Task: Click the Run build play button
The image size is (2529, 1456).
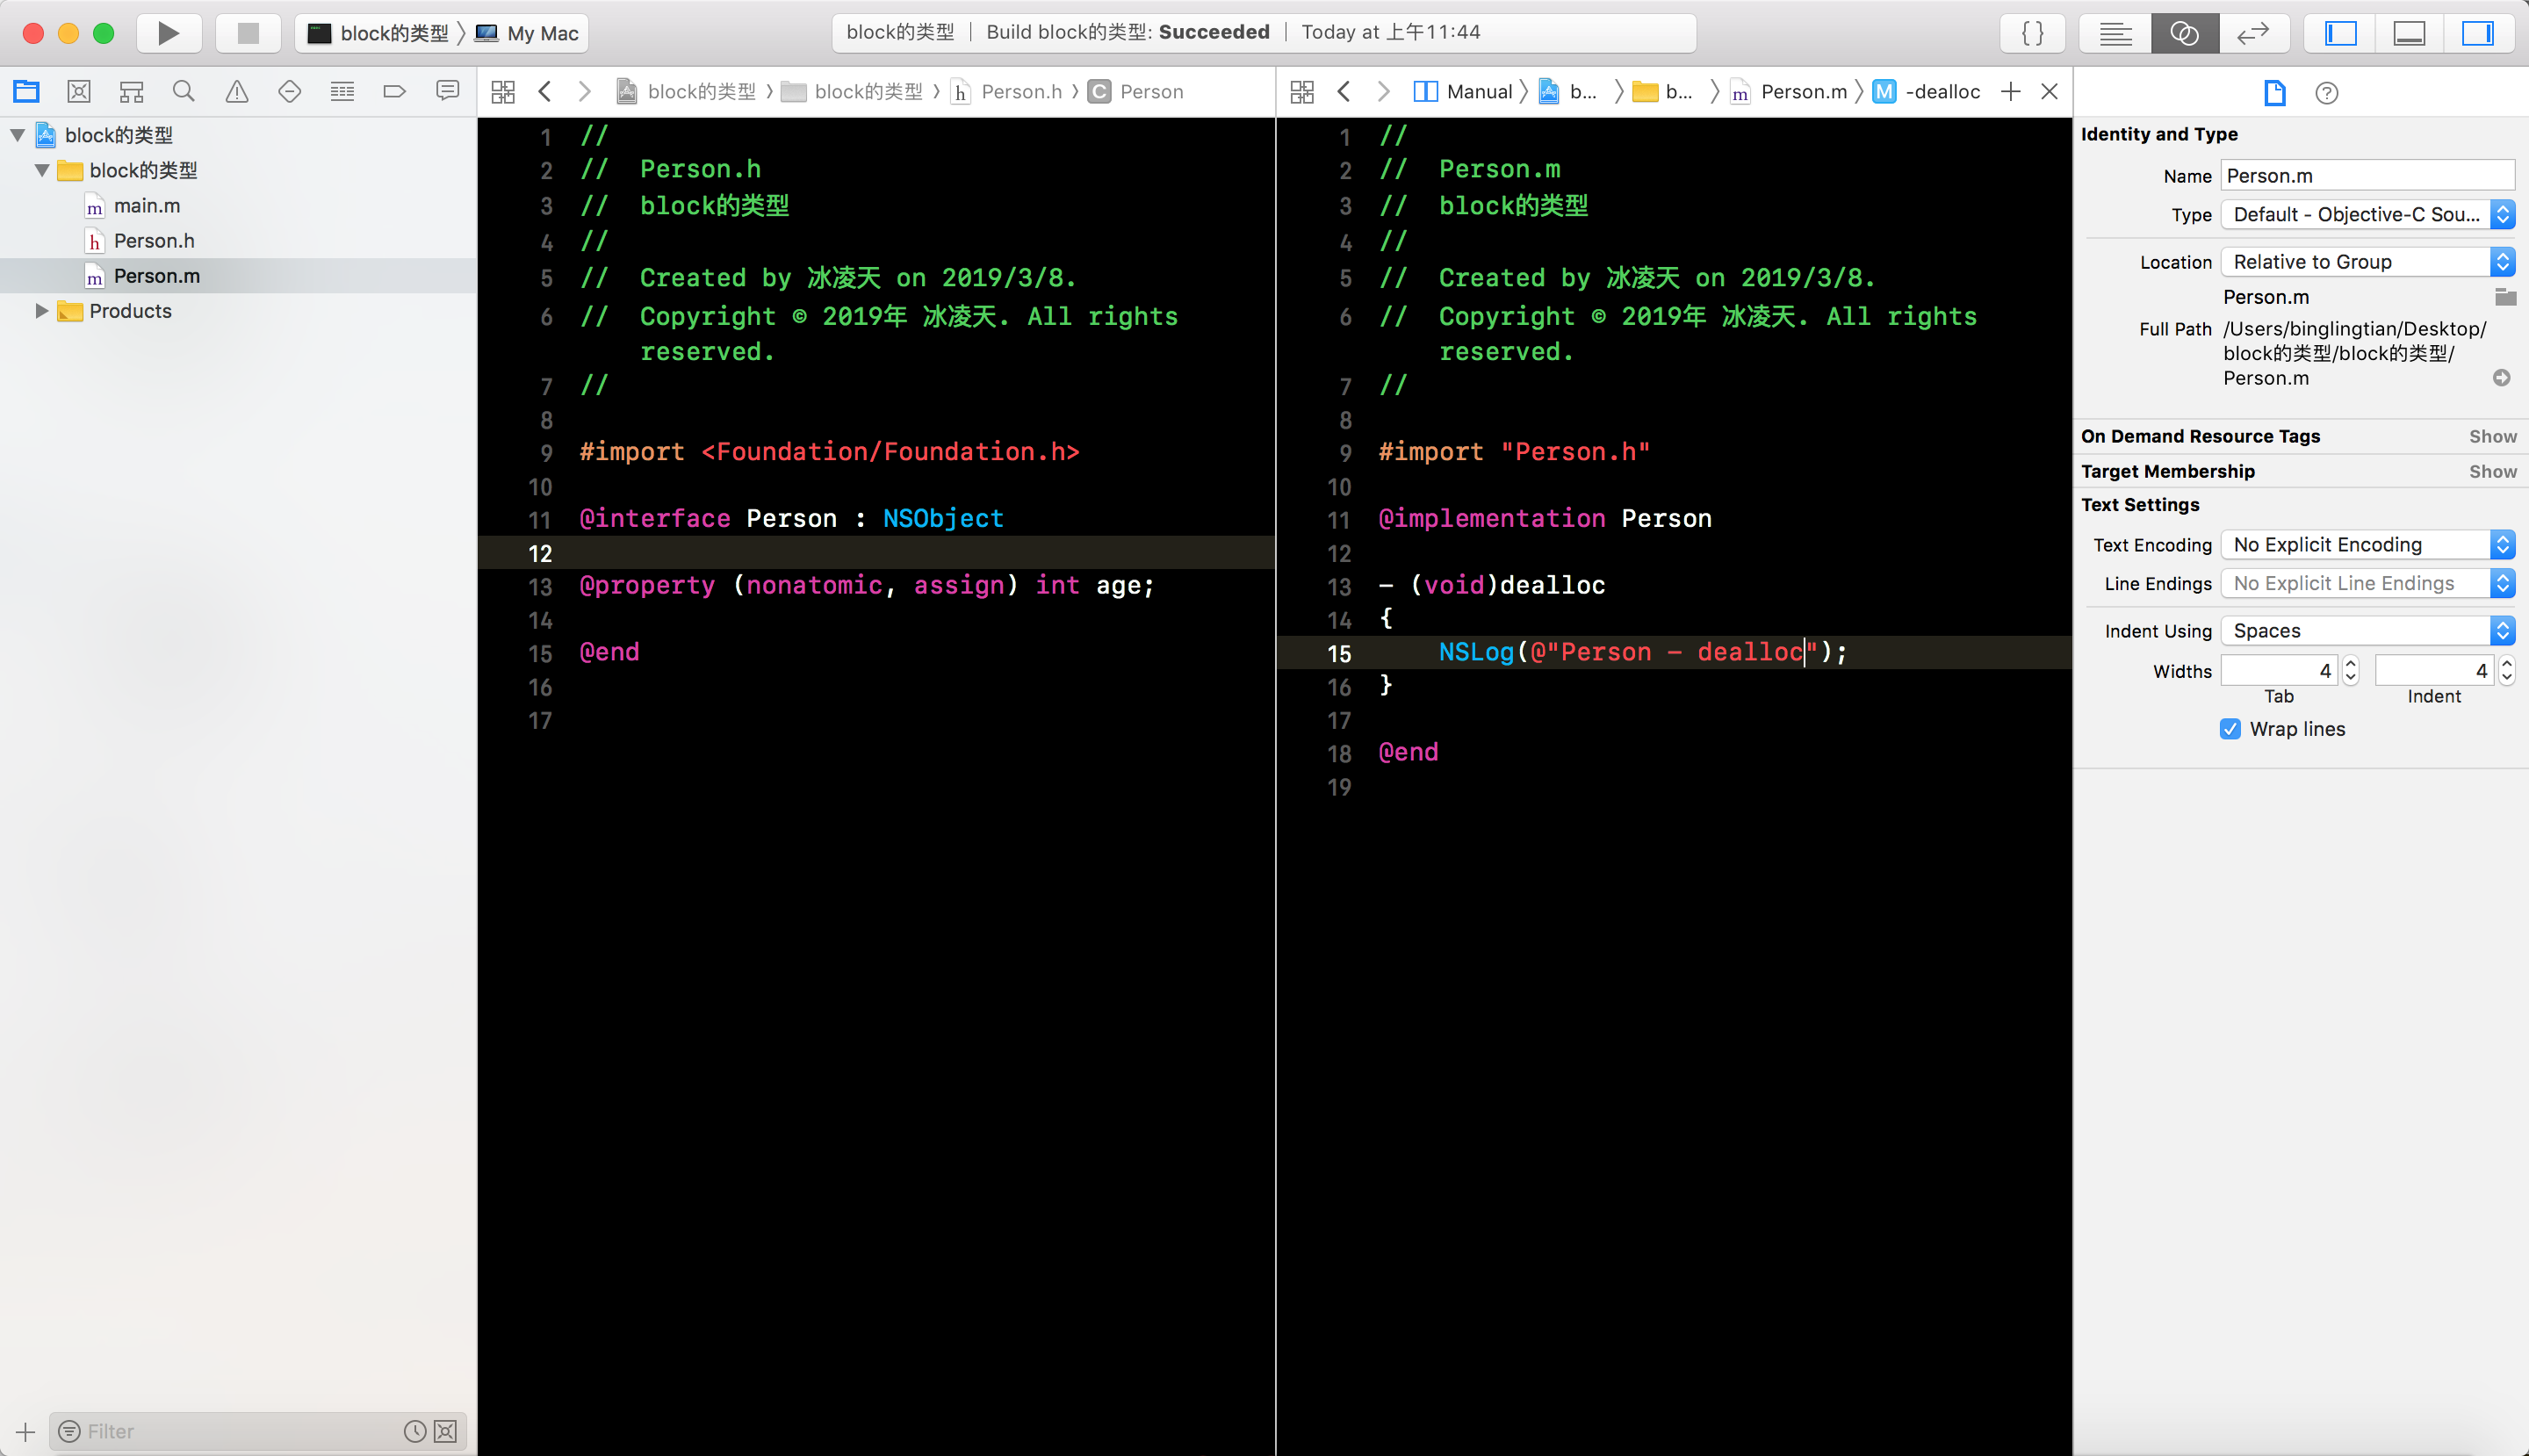Action: (168, 33)
